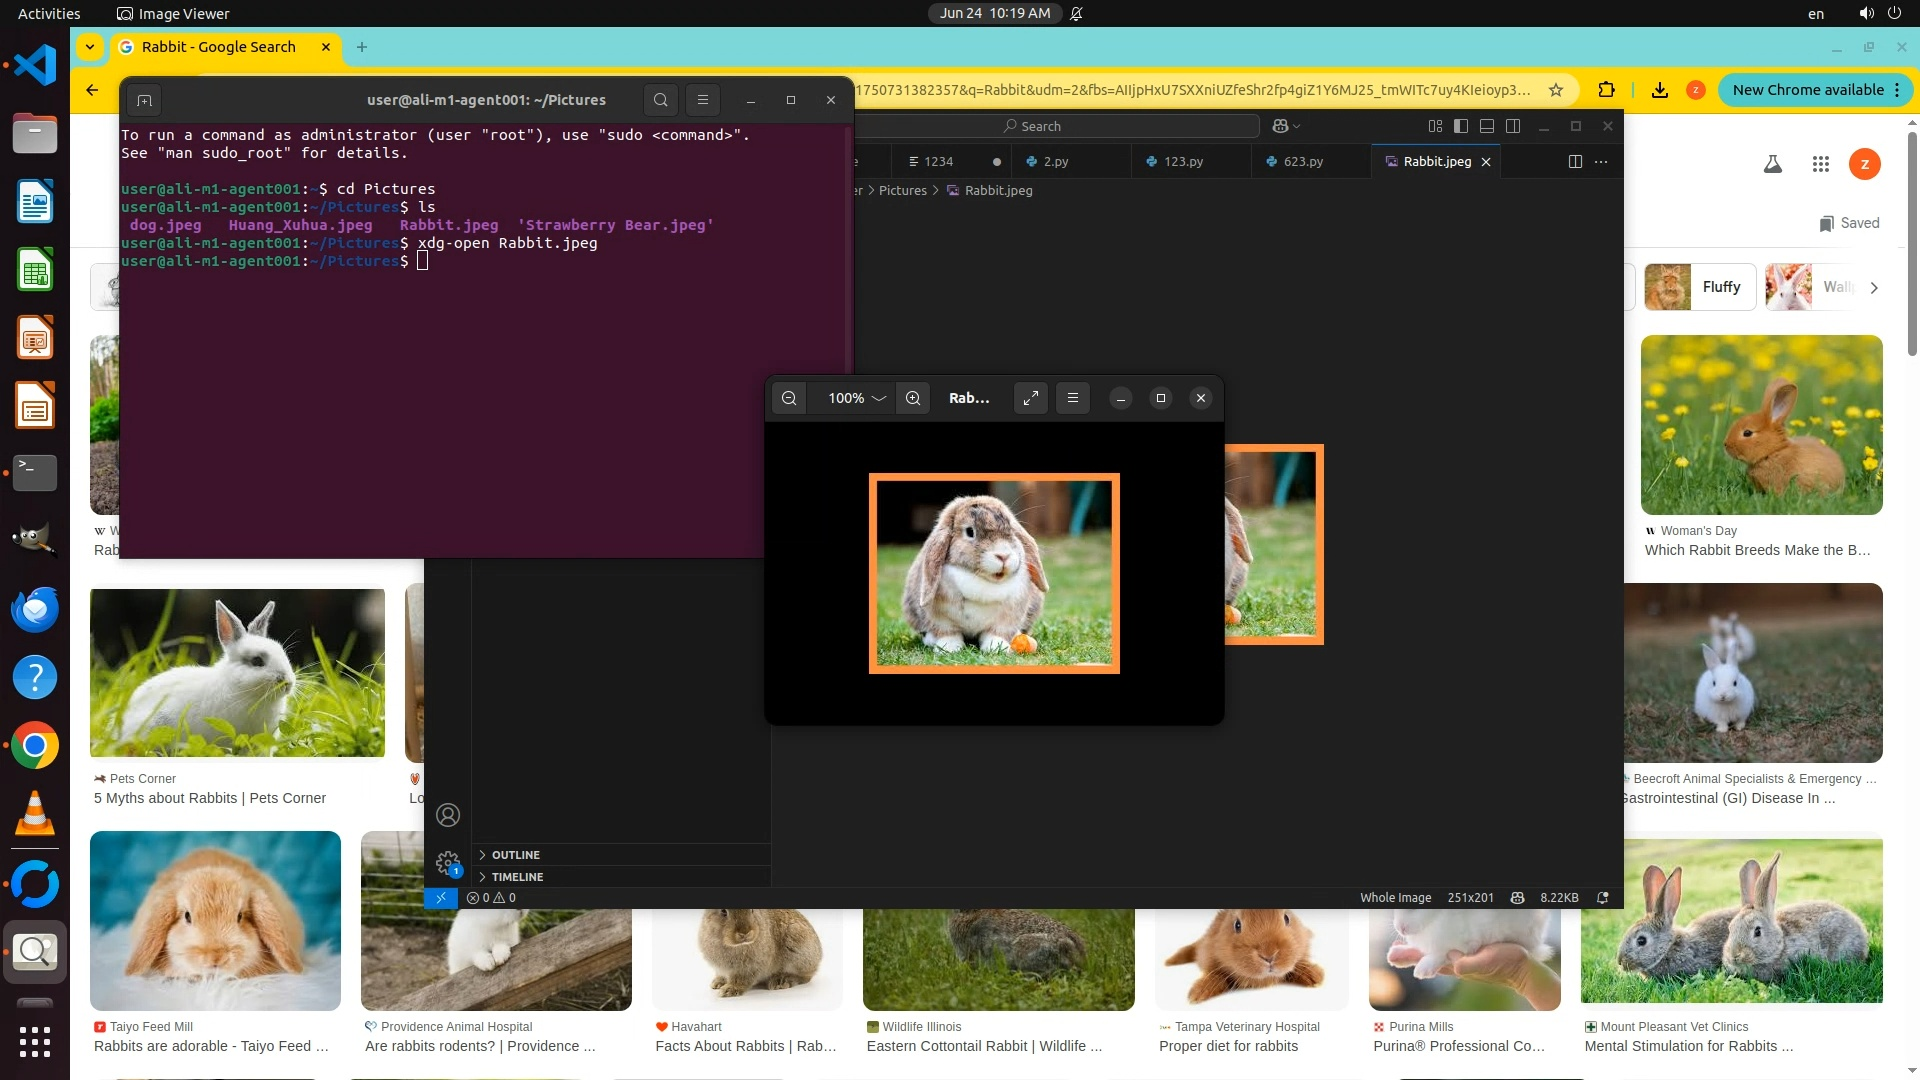This screenshot has width=1920, height=1080.
Task: Toggle the VS Code bottom panel layout
Action: point(1487,126)
